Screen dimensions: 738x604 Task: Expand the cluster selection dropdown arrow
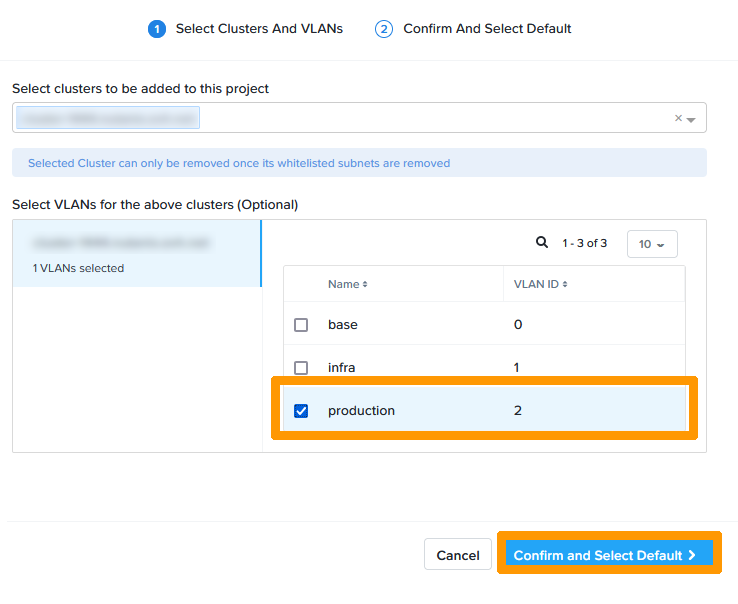tap(691, 119)
